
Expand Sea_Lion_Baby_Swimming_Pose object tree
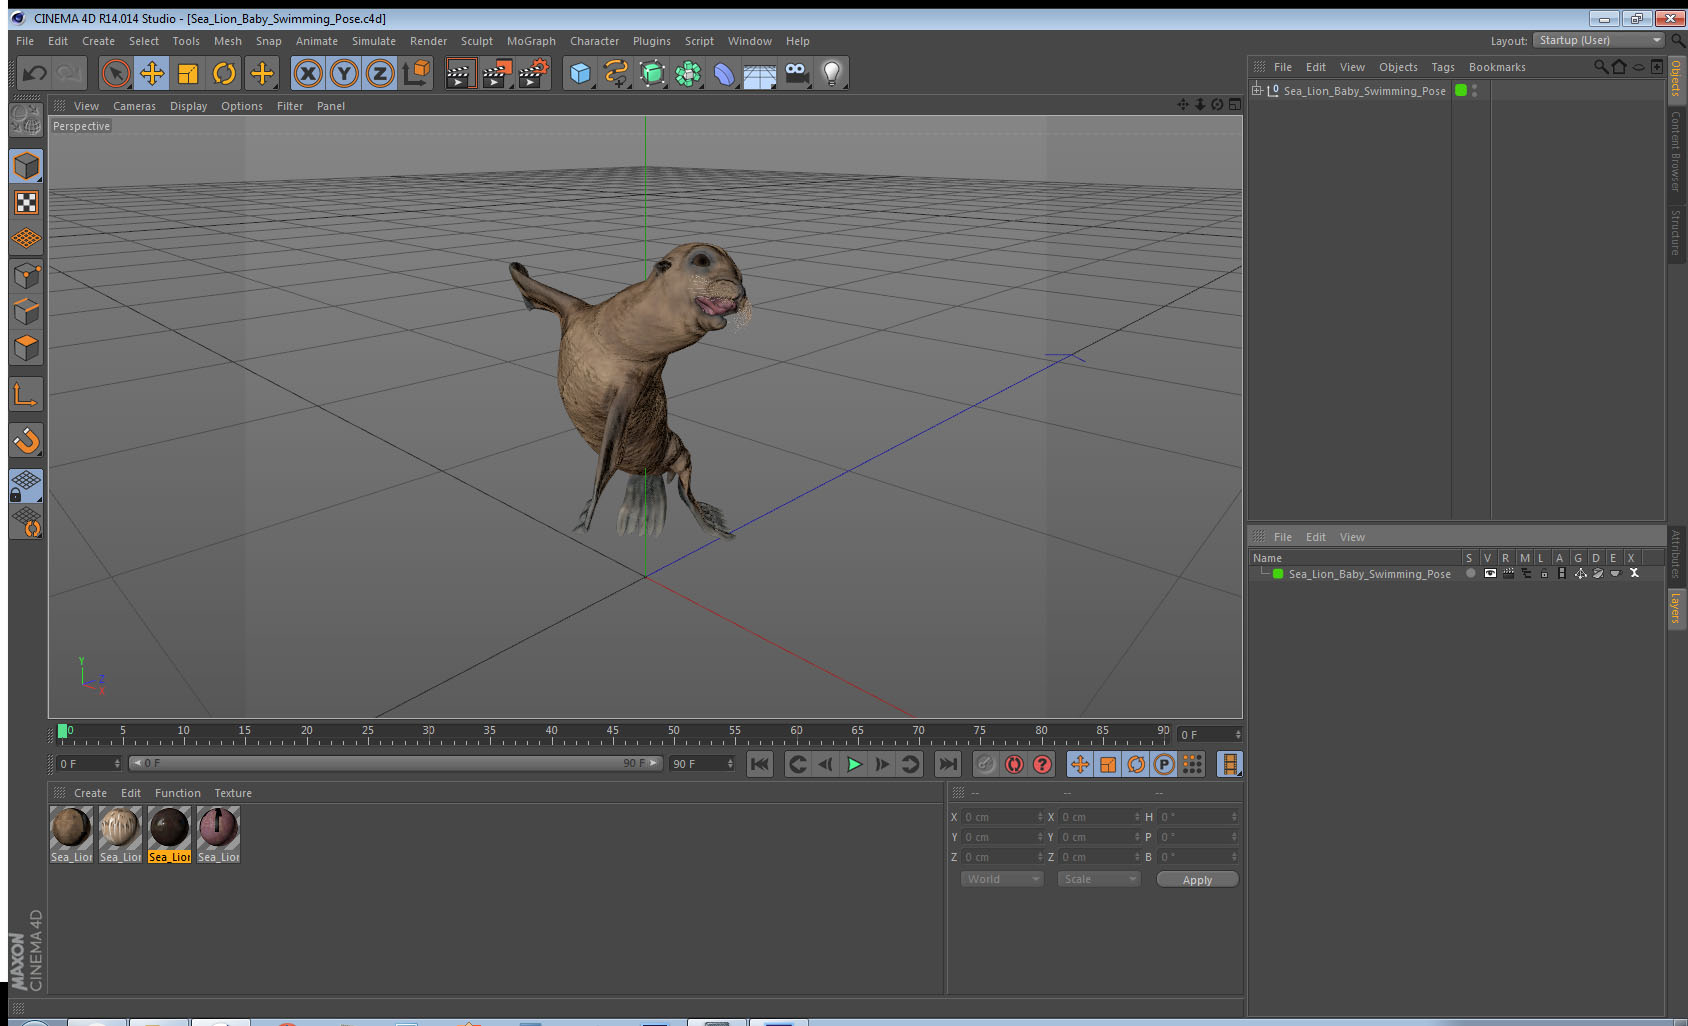(x=1257, y=90)
